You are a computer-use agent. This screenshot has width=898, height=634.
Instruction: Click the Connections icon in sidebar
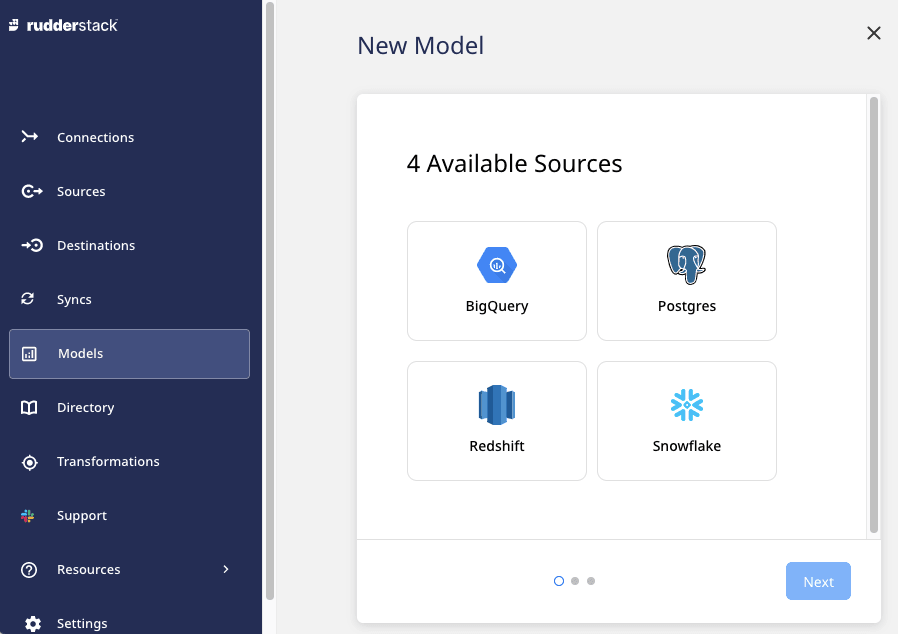click(x=30, y=137)
